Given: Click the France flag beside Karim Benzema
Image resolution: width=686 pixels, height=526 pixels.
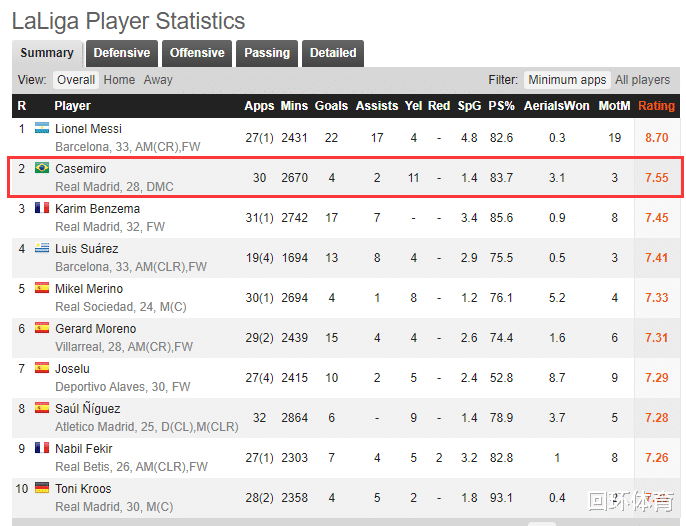Looking at the screenshot, I should coord(42,208).
